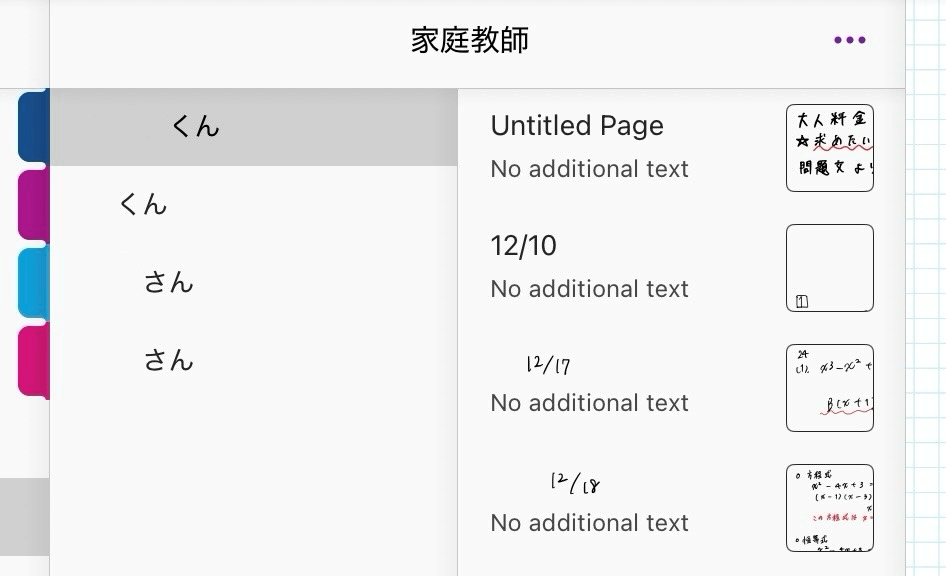946x576 pixels.
Task: Select the purple section tab
Action: [x=33, y=205]
